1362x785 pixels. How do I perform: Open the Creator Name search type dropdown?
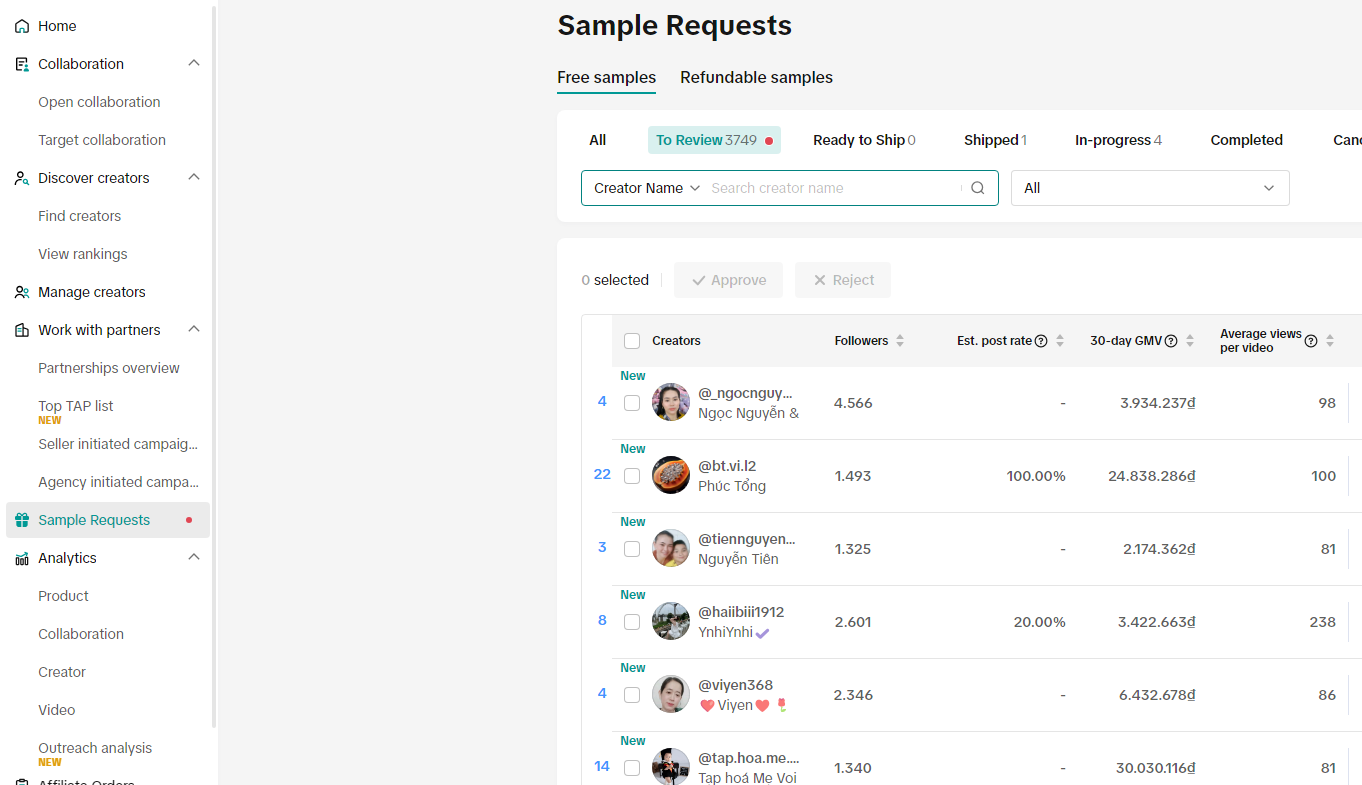647,188
